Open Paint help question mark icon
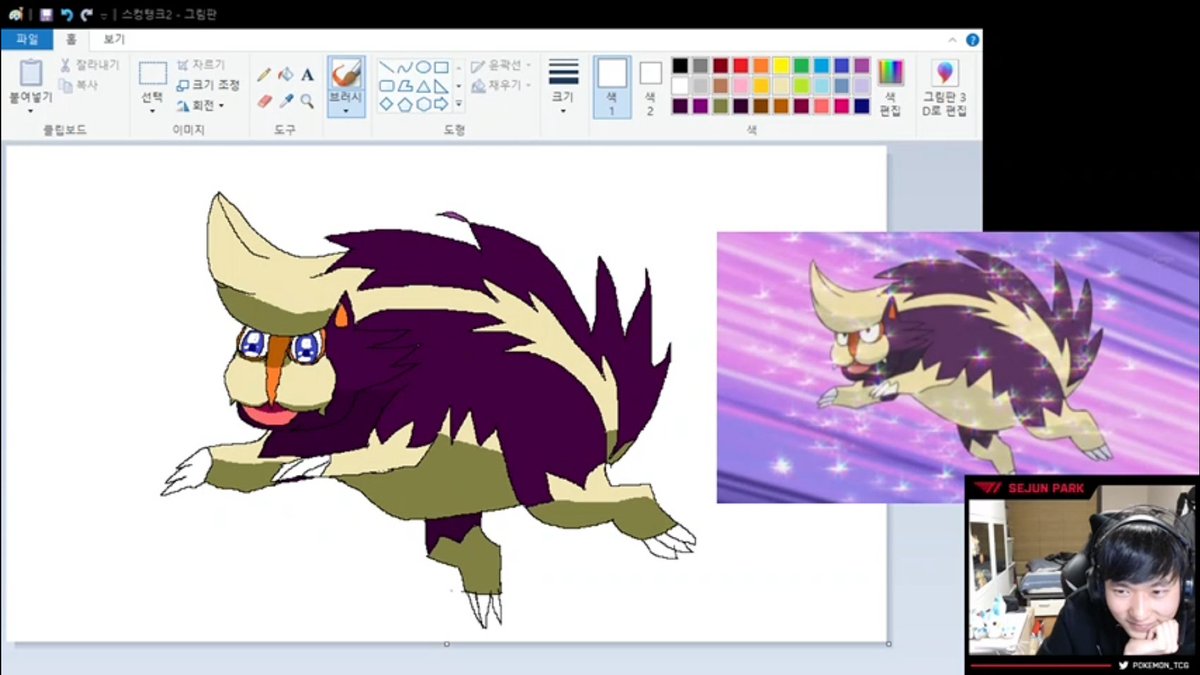 coord(972,40)
